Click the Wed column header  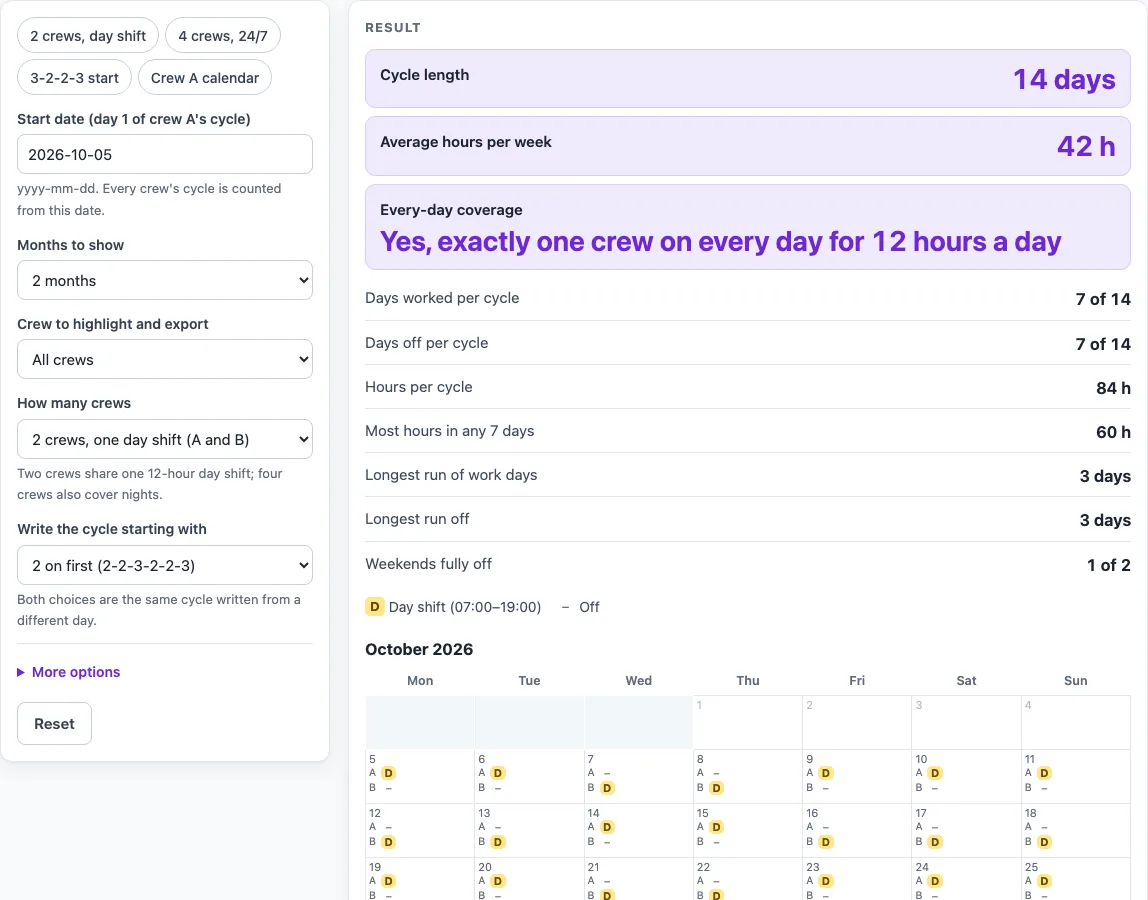638,680
